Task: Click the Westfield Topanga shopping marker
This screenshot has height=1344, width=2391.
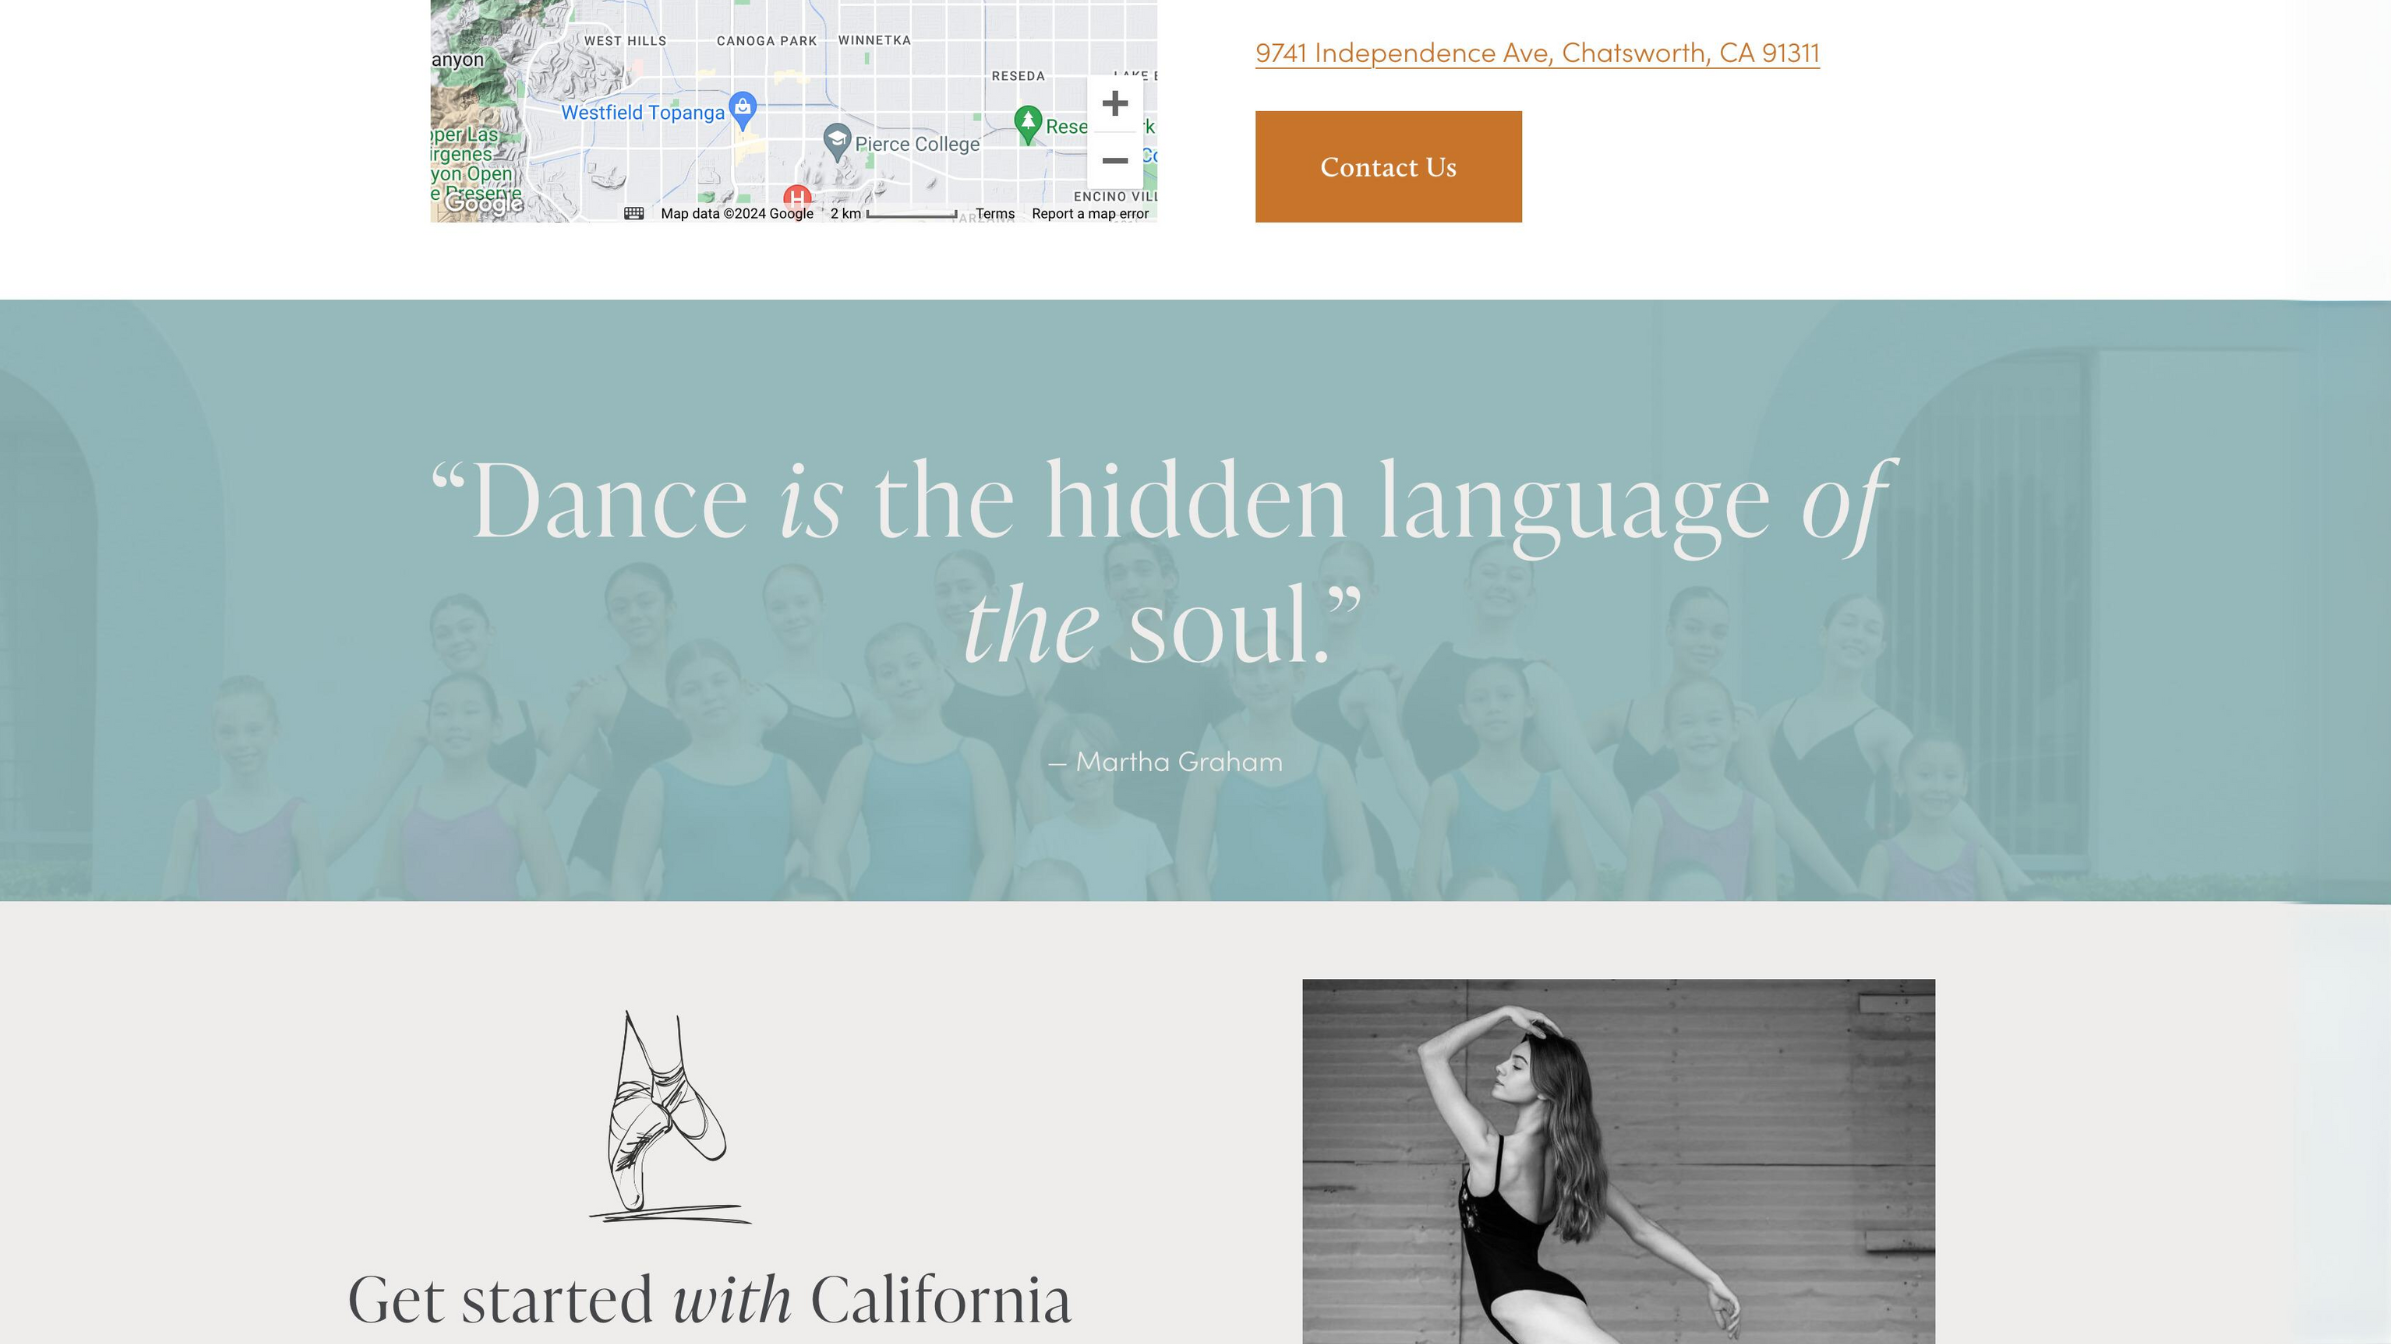Action: point(742,110)
